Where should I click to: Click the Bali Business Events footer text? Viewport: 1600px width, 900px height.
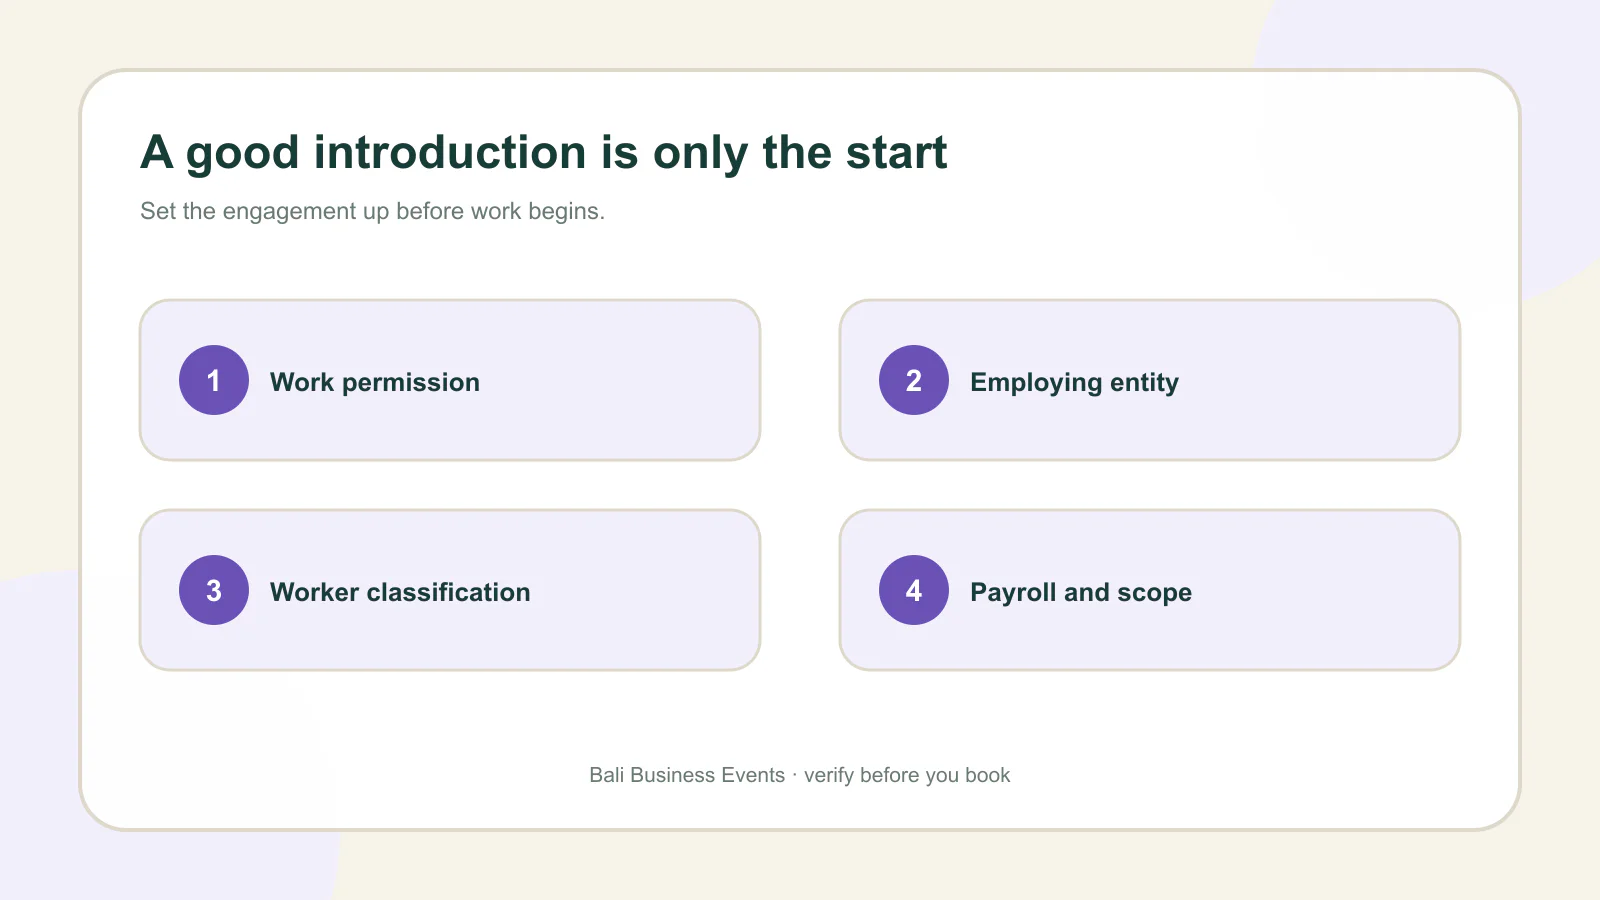687,775
